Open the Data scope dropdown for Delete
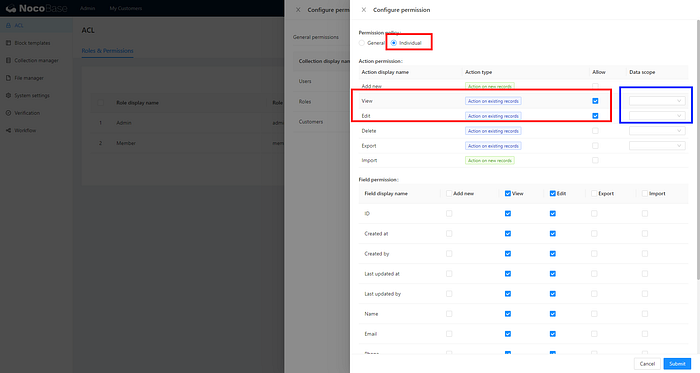 [657, 131]
